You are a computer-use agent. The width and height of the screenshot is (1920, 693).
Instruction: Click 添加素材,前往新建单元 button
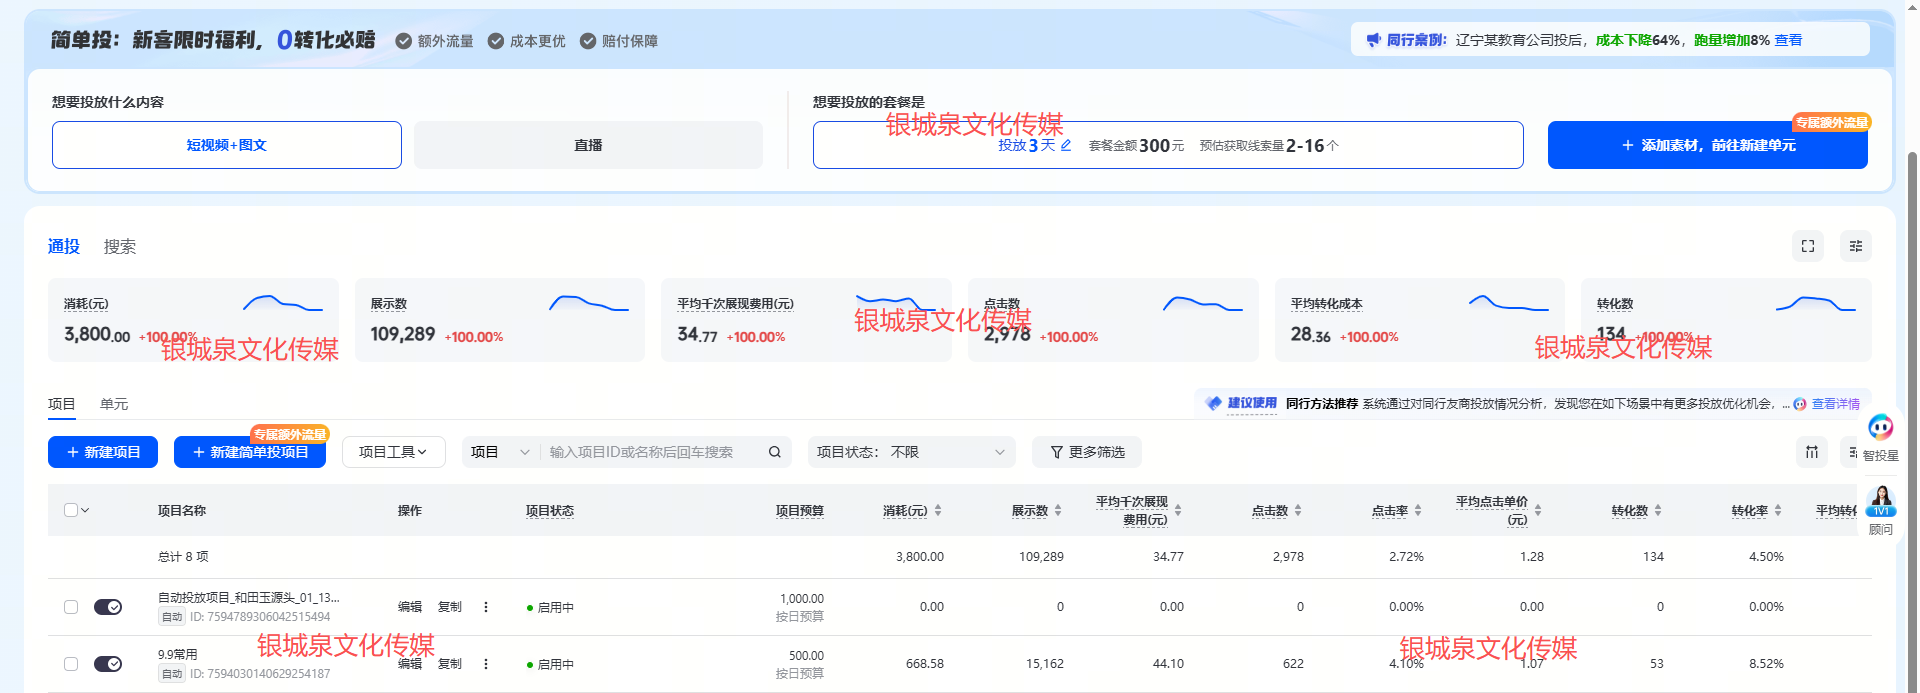[x=1708, y=145]
